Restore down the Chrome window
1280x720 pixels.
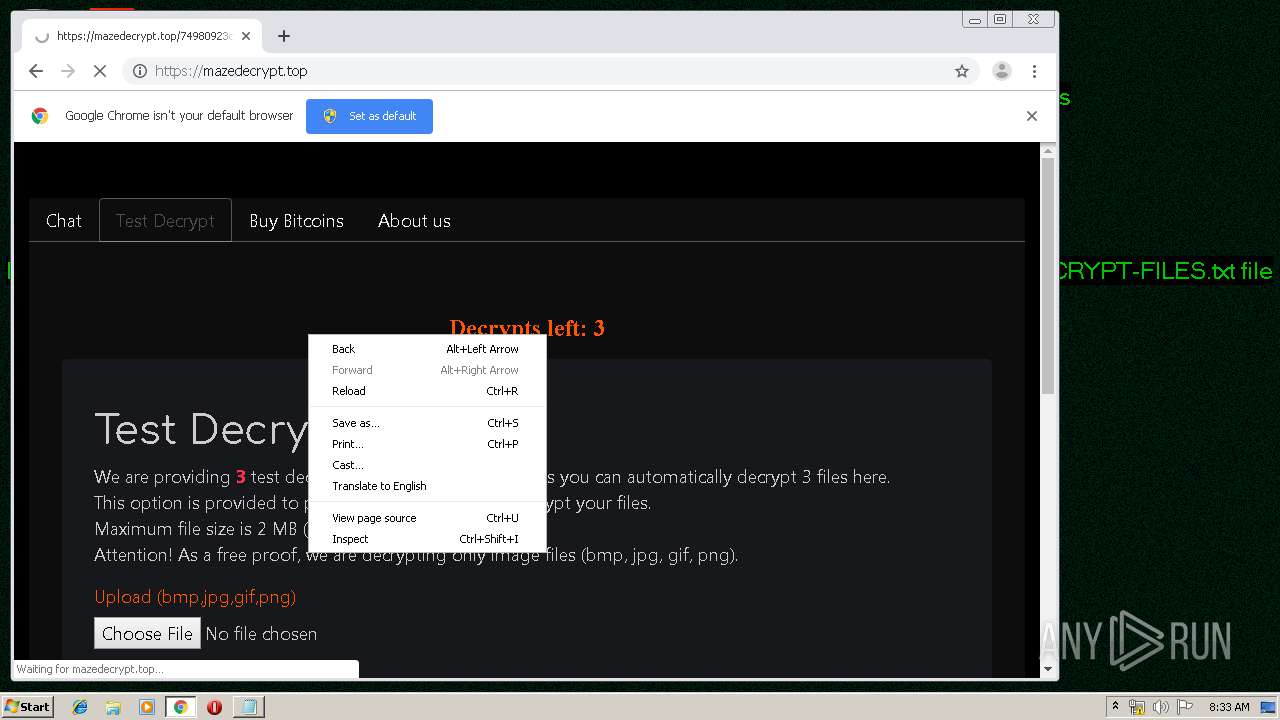point(1000,19)
